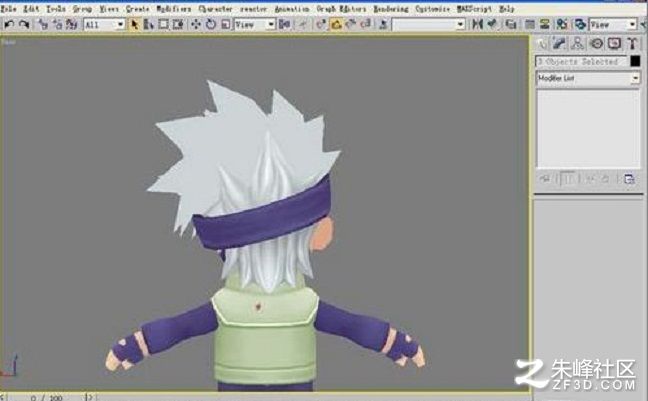Open the Schematic View icon
Viewport: 648px width, 401px height.
pos(544,25)
